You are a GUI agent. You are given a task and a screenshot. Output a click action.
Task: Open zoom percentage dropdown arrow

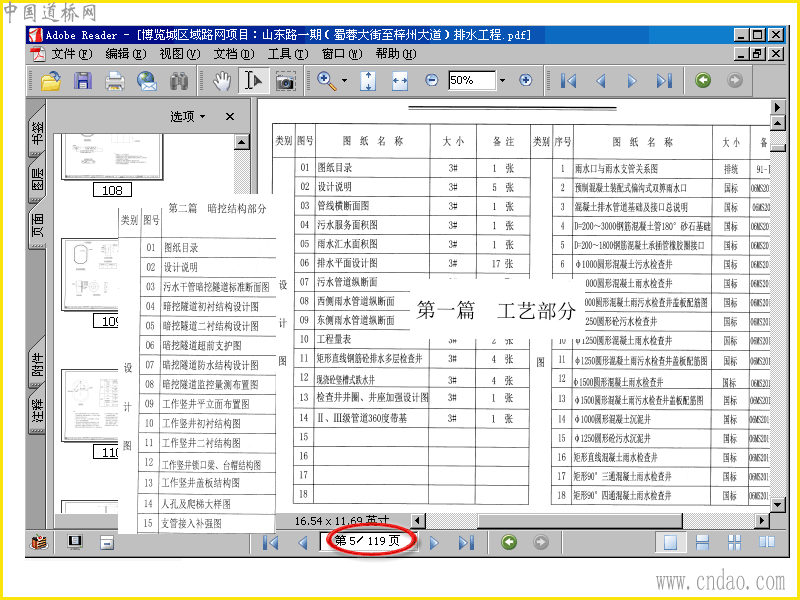[503, 81]
